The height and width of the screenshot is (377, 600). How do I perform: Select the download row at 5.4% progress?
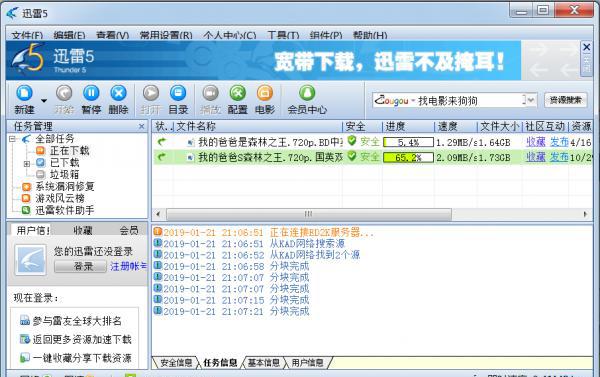click(x=373, y=142)
